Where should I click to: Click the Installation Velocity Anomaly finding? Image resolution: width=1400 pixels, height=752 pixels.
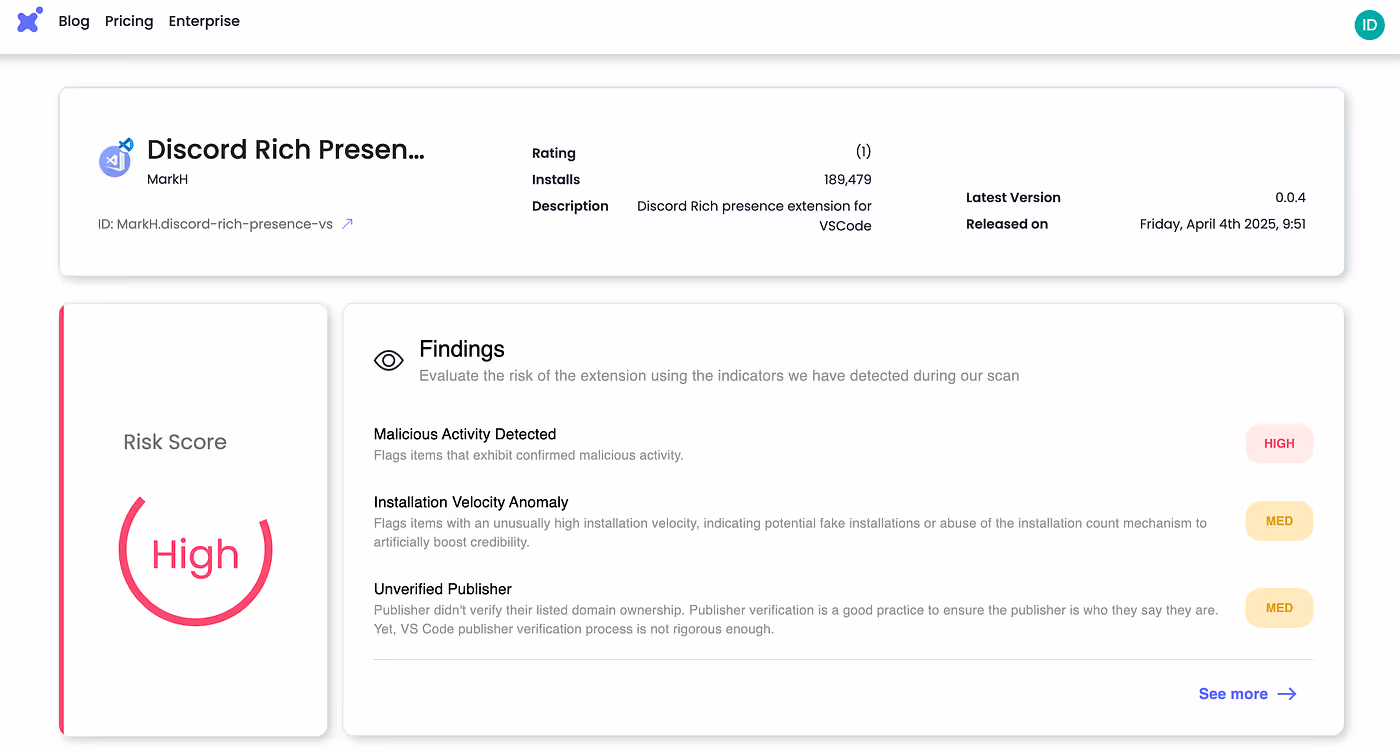pyautogui.click(x=471, y=502)
